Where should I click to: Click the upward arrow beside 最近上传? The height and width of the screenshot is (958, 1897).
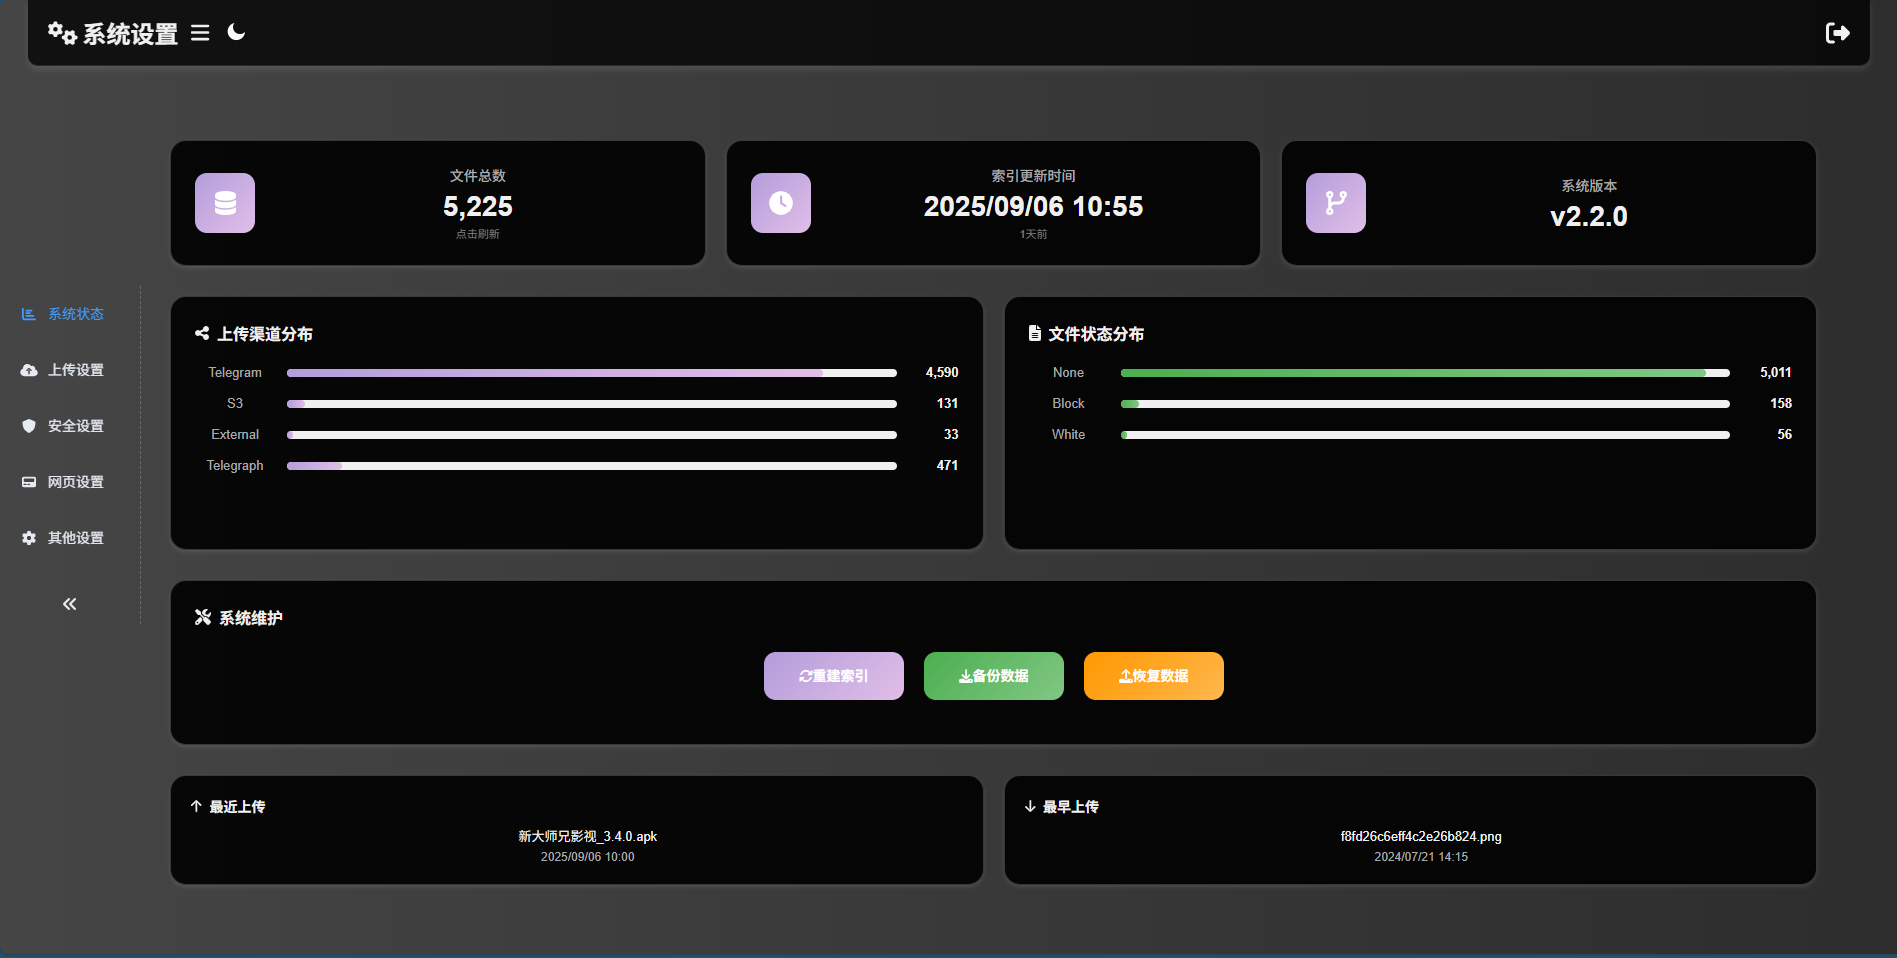[194, 806]
